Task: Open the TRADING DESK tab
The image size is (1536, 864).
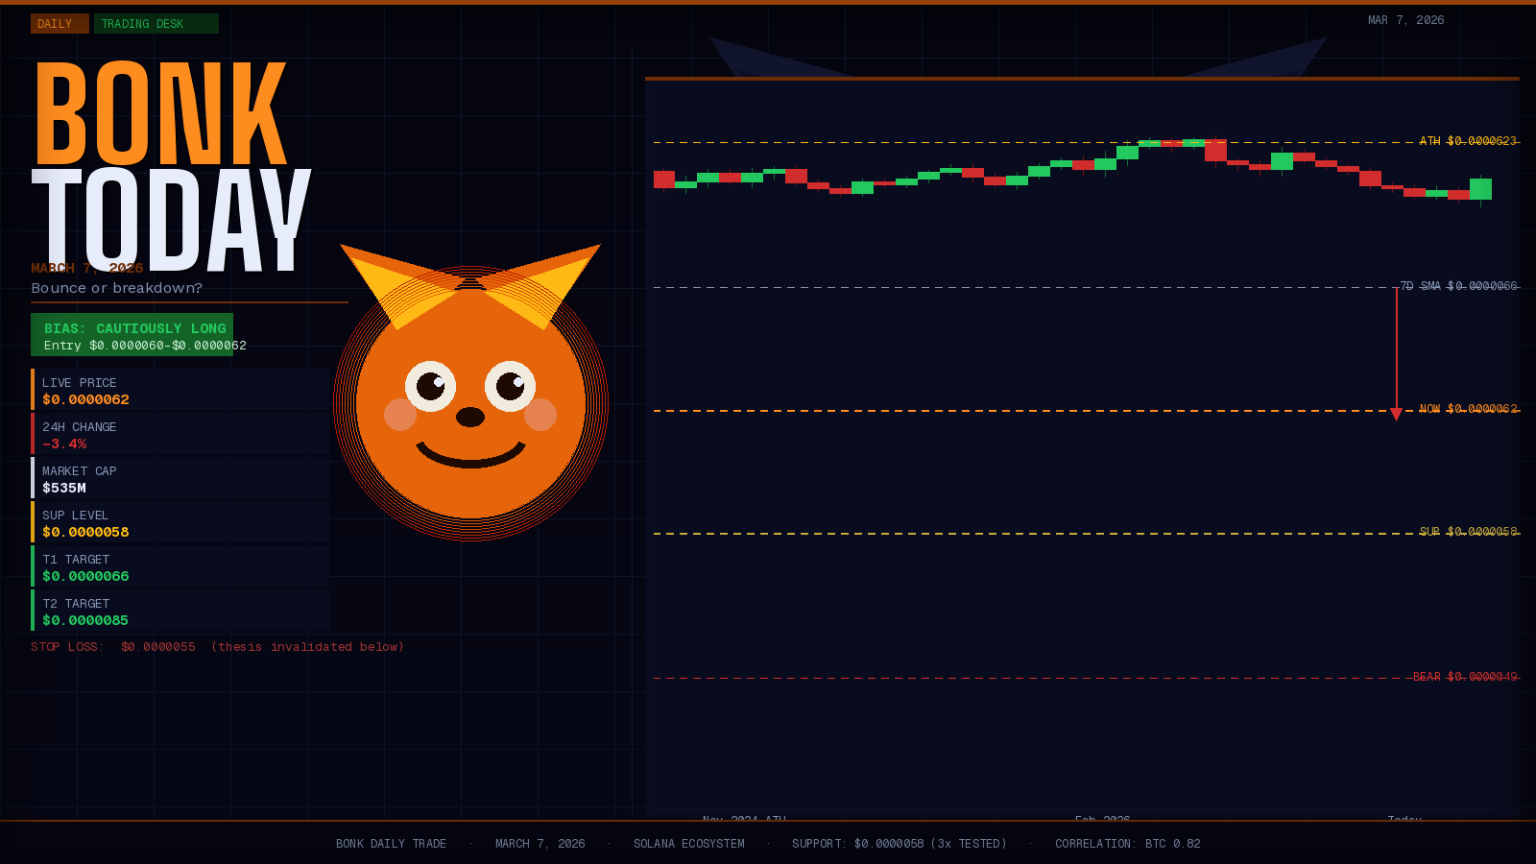Action: (156, 22)
